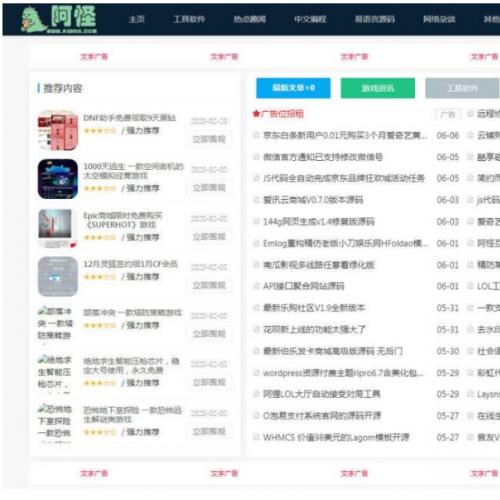Open the DNF助手免费领取9天黑钻 title
Viewport: 500px width, 500px height.
pyautogui.click(x=129, y=118)
